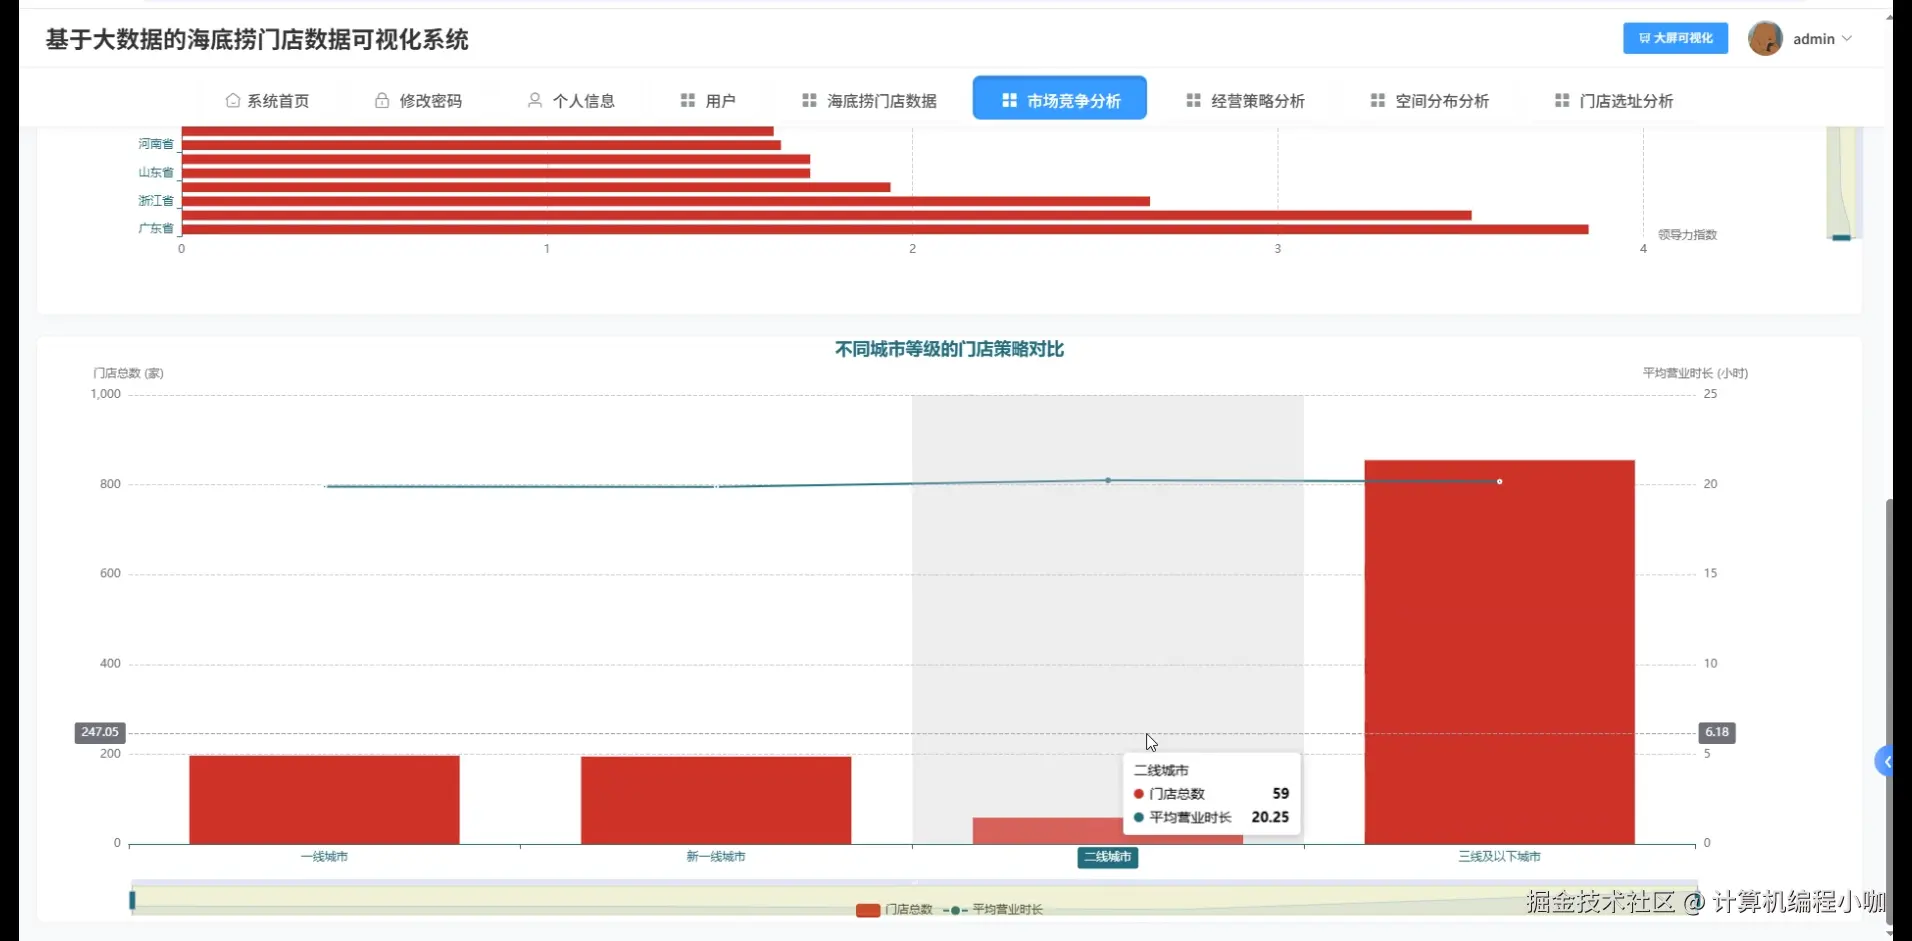
Task: Click the chart title 不同城市等级的门店策略对比
Action: tap(949, 349)
